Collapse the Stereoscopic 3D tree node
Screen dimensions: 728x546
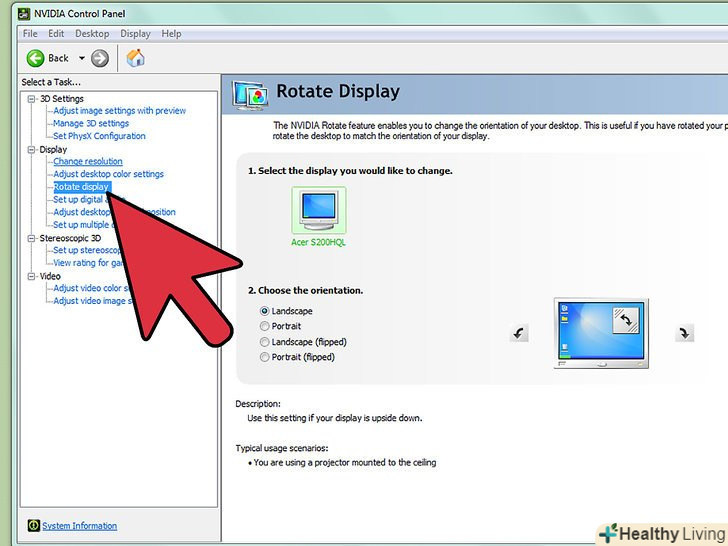coord(32,238)
